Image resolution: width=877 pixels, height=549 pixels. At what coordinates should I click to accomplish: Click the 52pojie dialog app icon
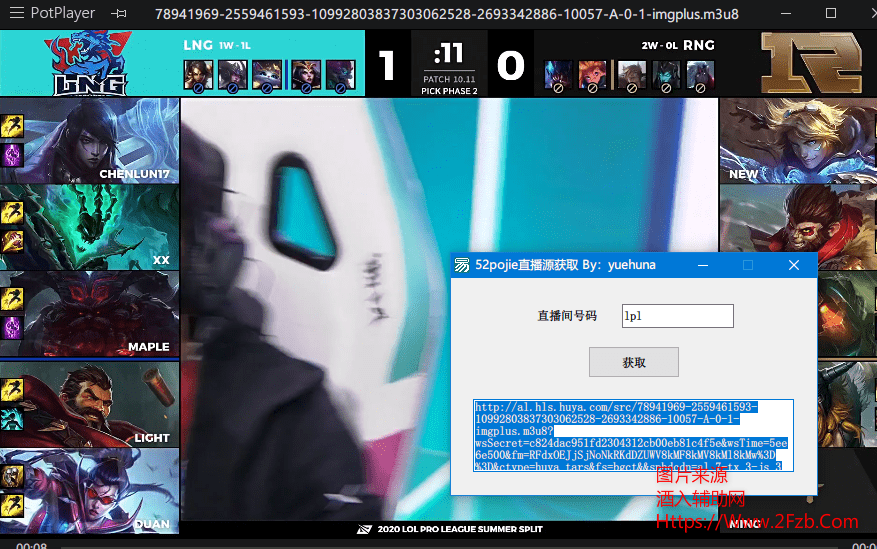tap(462, 265)
